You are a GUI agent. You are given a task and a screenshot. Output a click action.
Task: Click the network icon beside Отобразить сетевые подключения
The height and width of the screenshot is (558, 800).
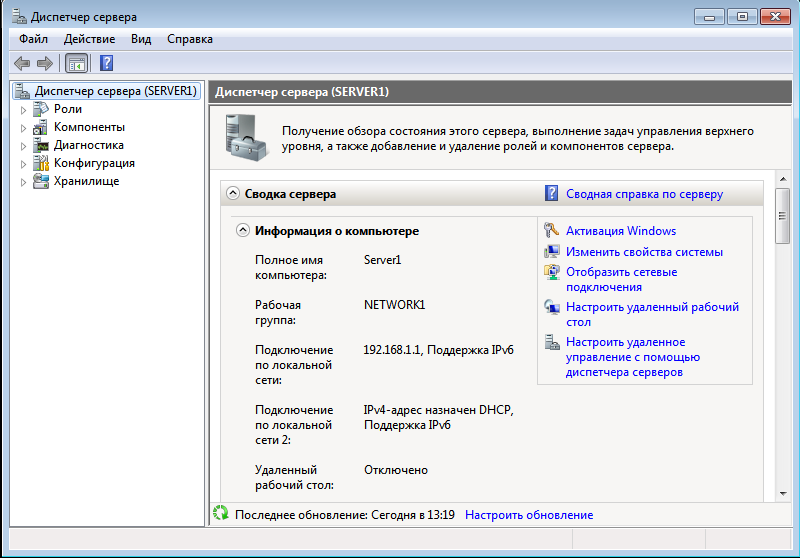coord(552,272)
